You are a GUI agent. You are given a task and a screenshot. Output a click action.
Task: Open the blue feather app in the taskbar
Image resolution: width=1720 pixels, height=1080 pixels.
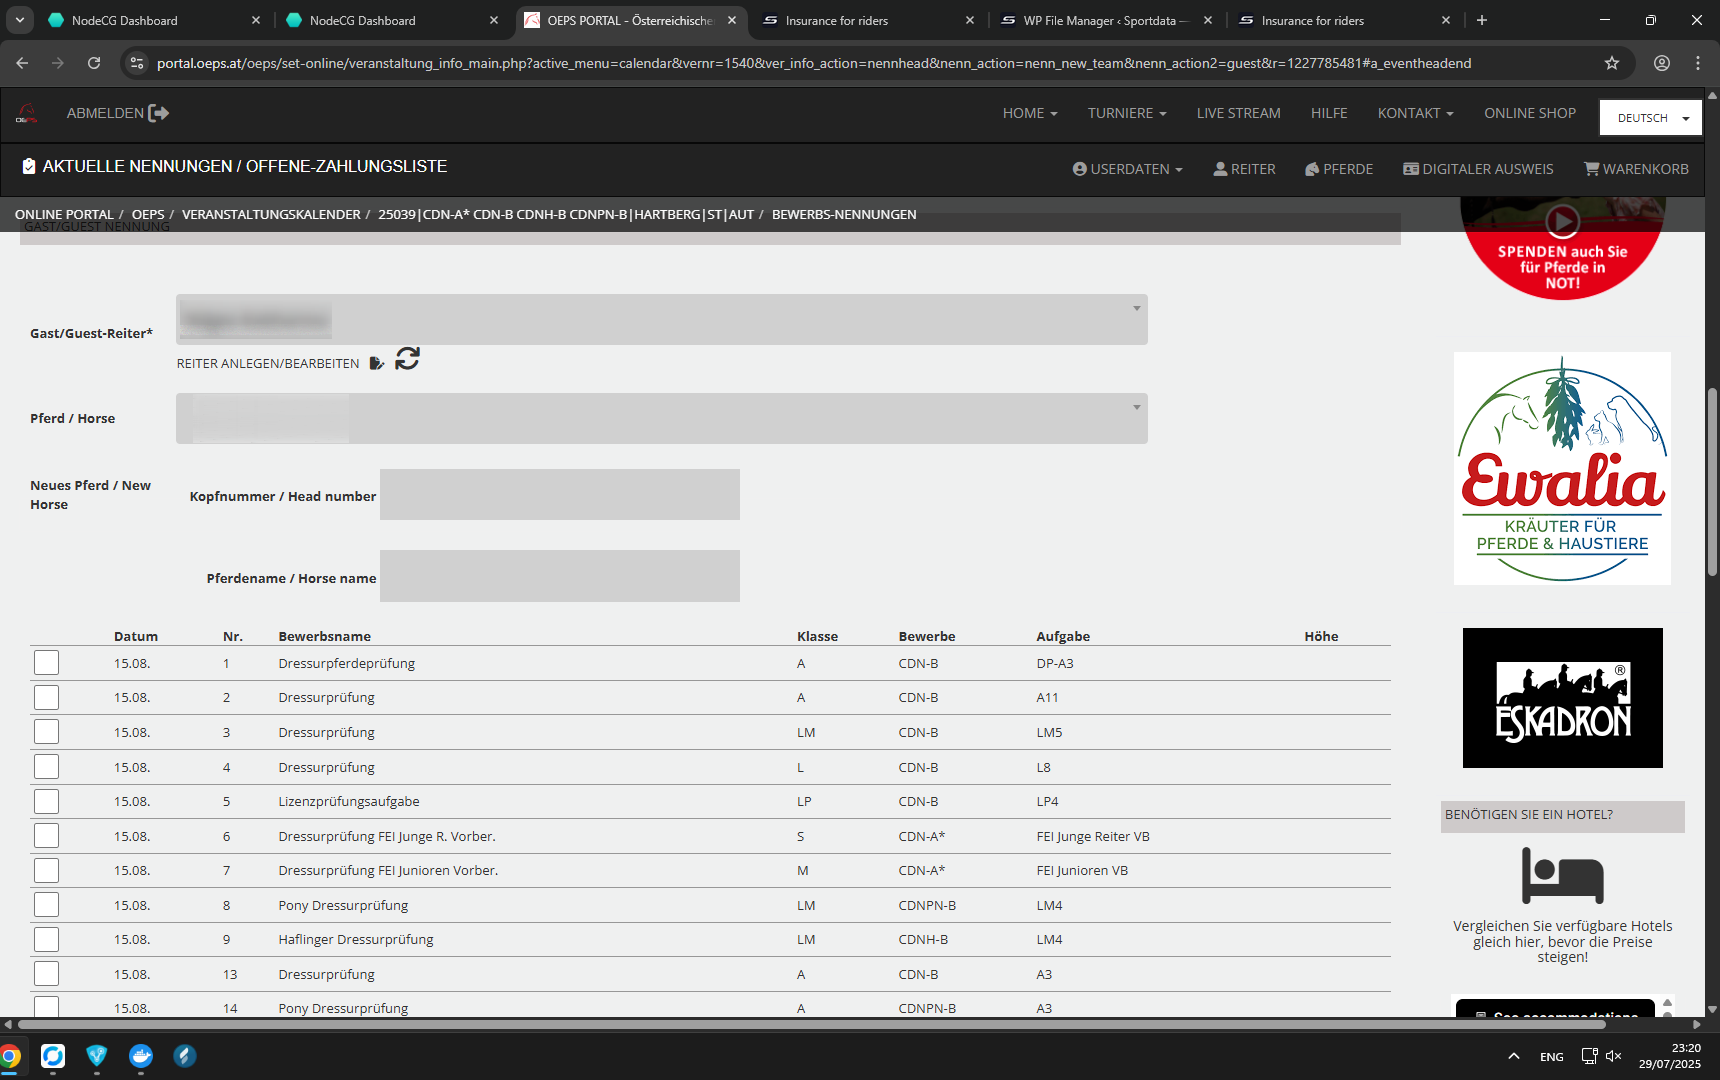pyautogui.click(x=185, y=1056)
